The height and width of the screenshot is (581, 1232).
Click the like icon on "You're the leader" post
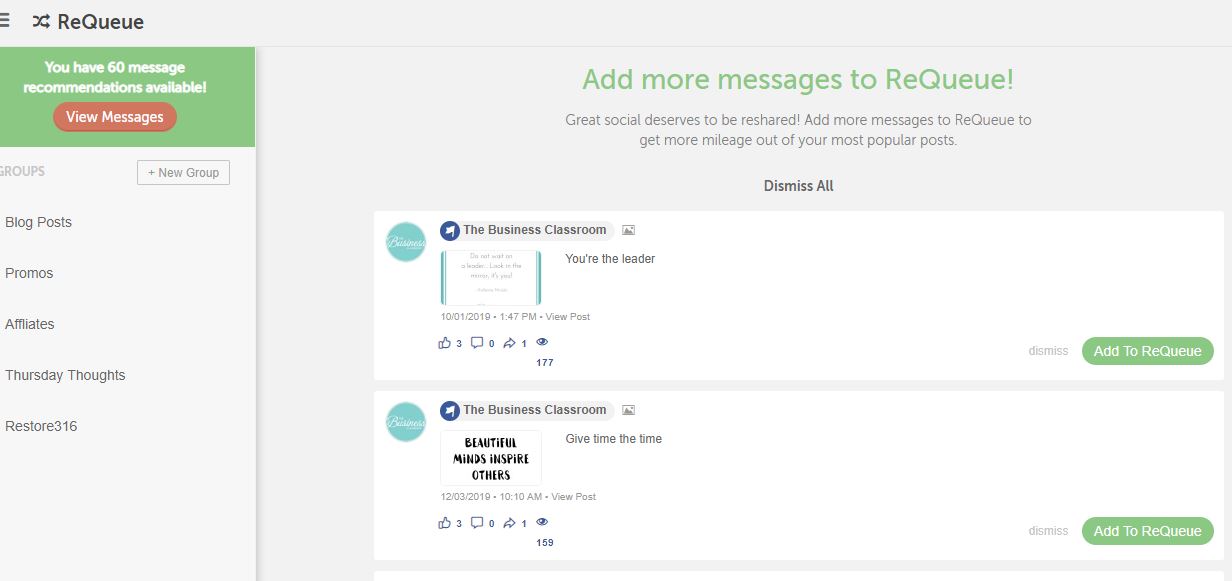[445, 343]
